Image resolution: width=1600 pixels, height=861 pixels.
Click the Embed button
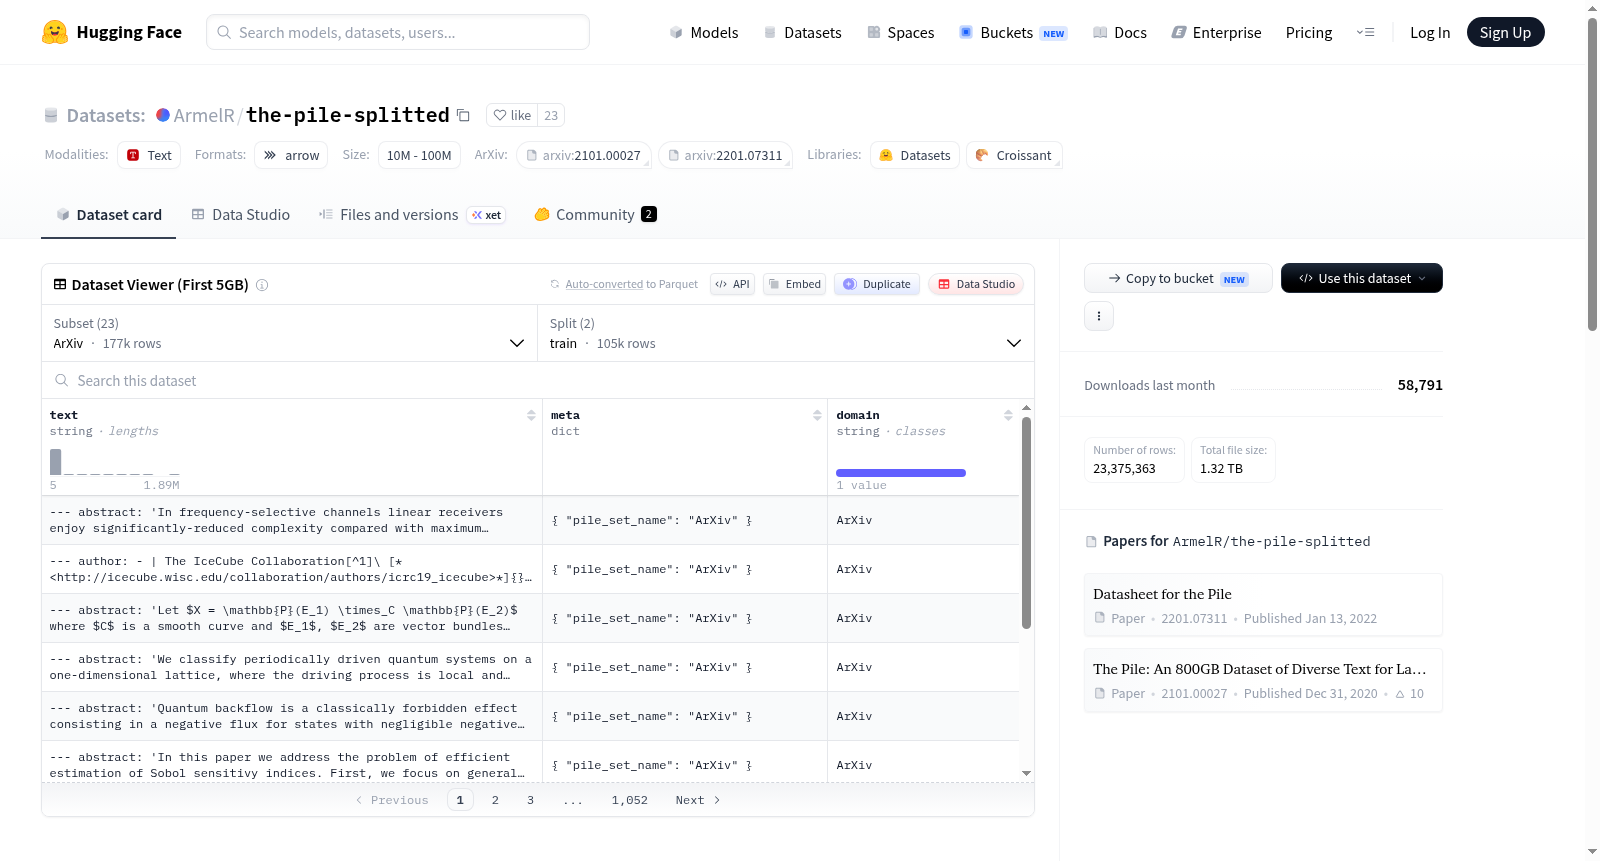(x=794, y=284)
